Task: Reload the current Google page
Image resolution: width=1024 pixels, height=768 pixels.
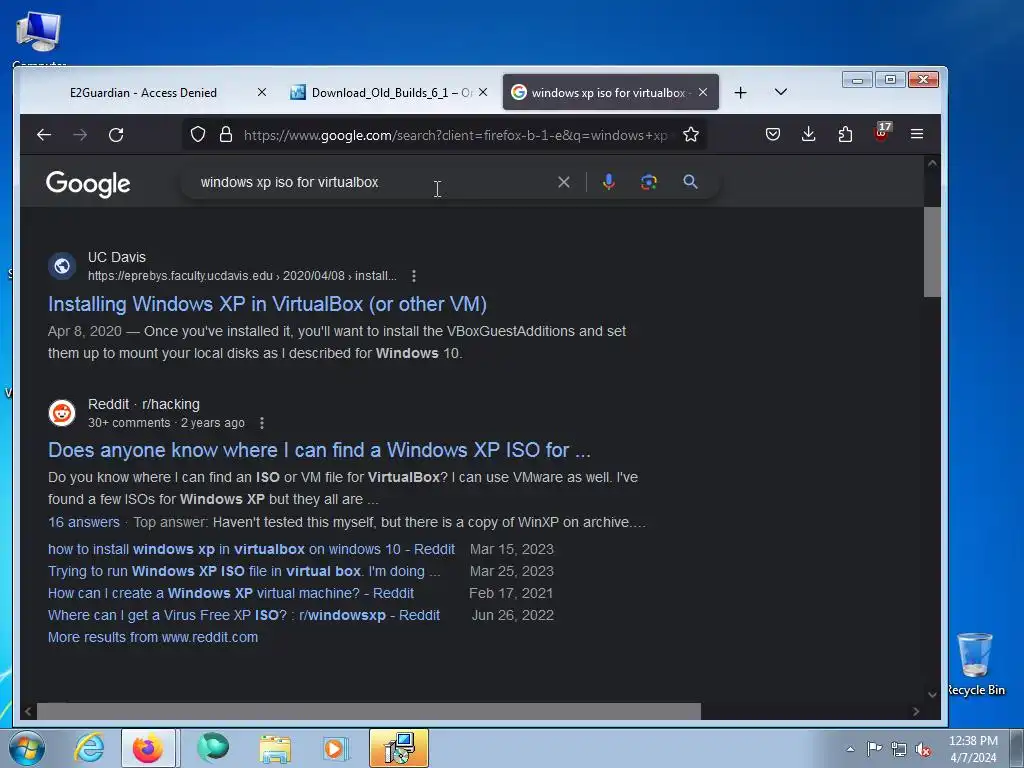Action: pos(116,135)
